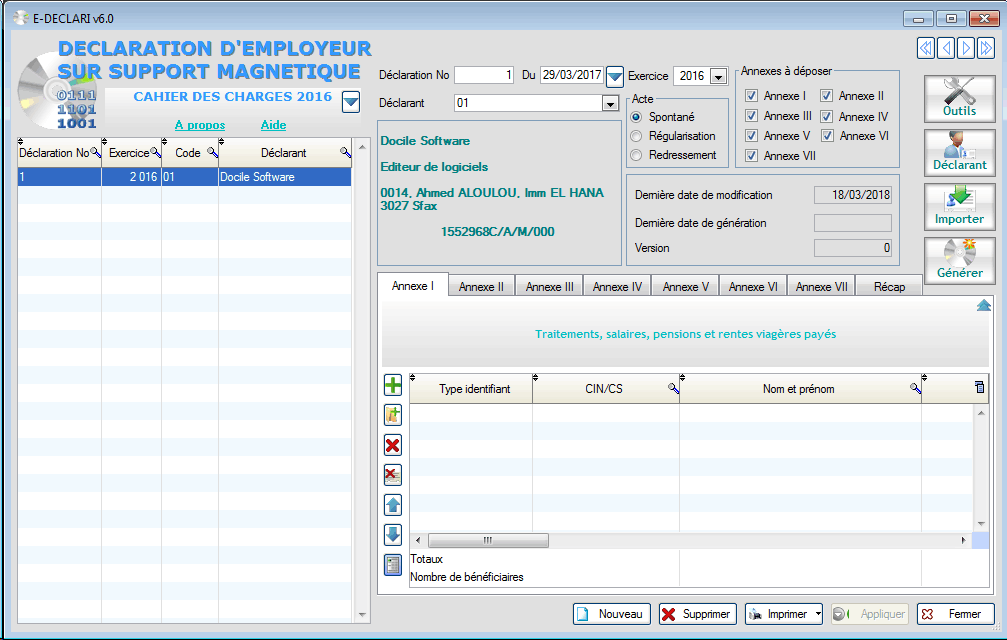The width and height of the screenshot is (1007, 640).
Task: Click the column chooser icon in grid corner
Action: tap(979, 387)
